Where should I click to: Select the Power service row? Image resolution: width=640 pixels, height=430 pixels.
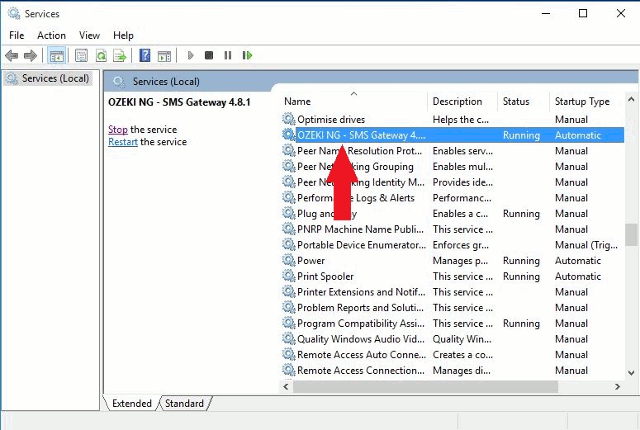(452, 260)
